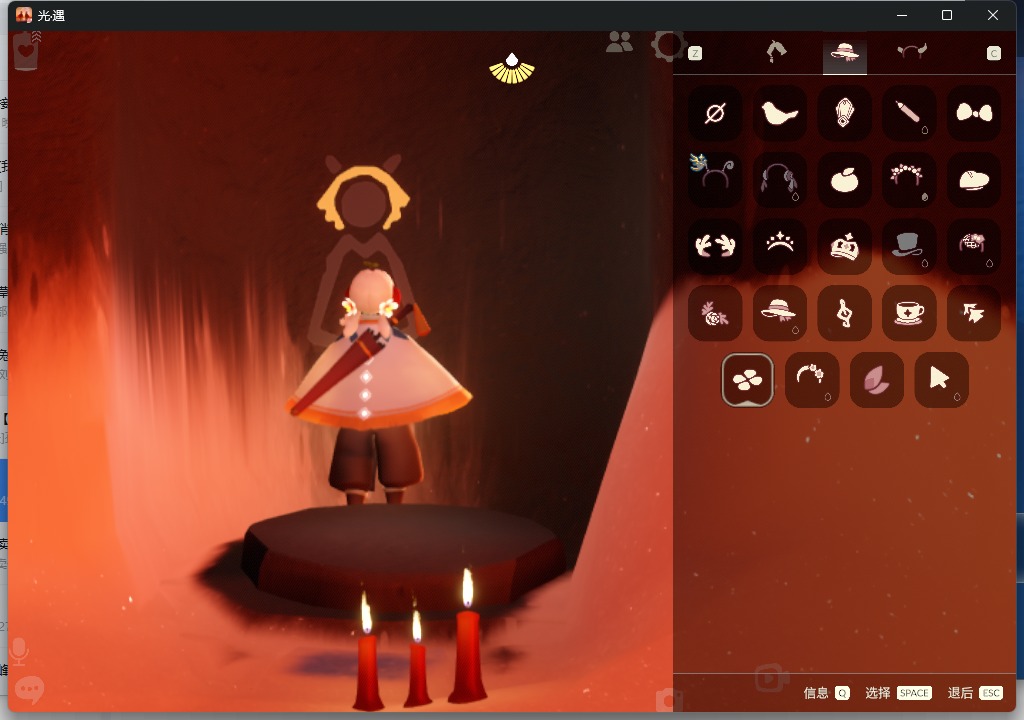Minimize the 光遇 game window
Image resolution: width=1024 pixels, height=720 pixels.
click(x=902, y=15)
